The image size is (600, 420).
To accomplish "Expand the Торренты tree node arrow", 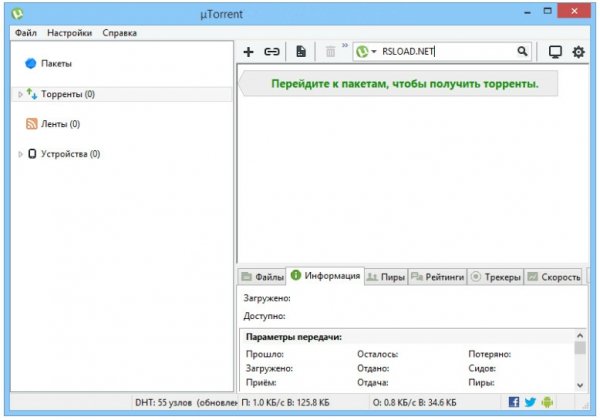I will click(20, 94).
